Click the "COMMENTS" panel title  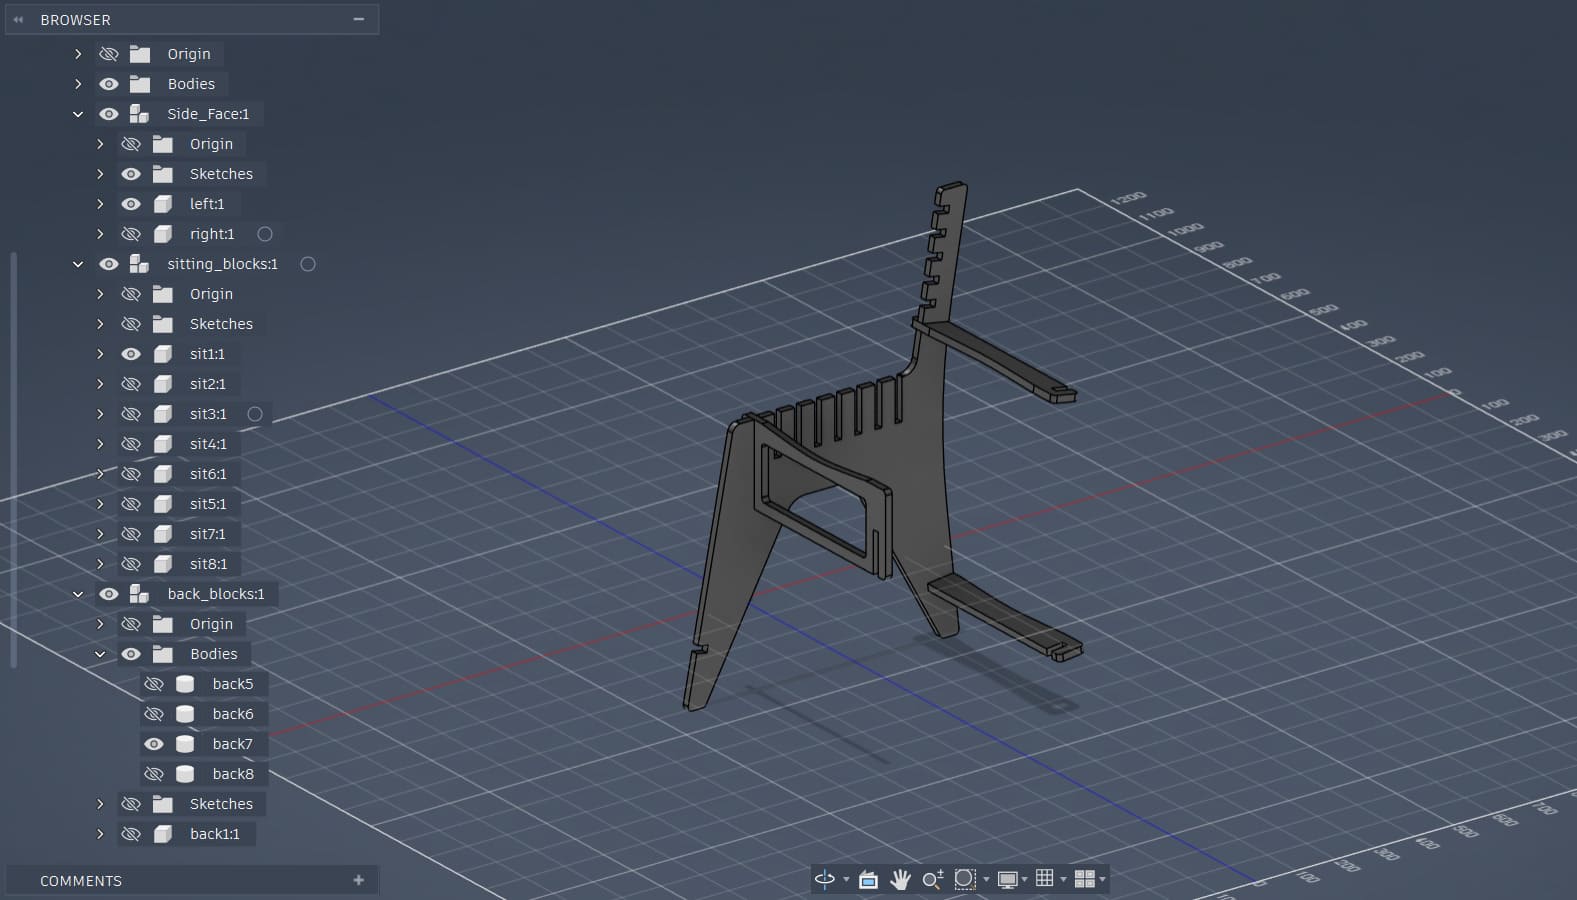81,881
